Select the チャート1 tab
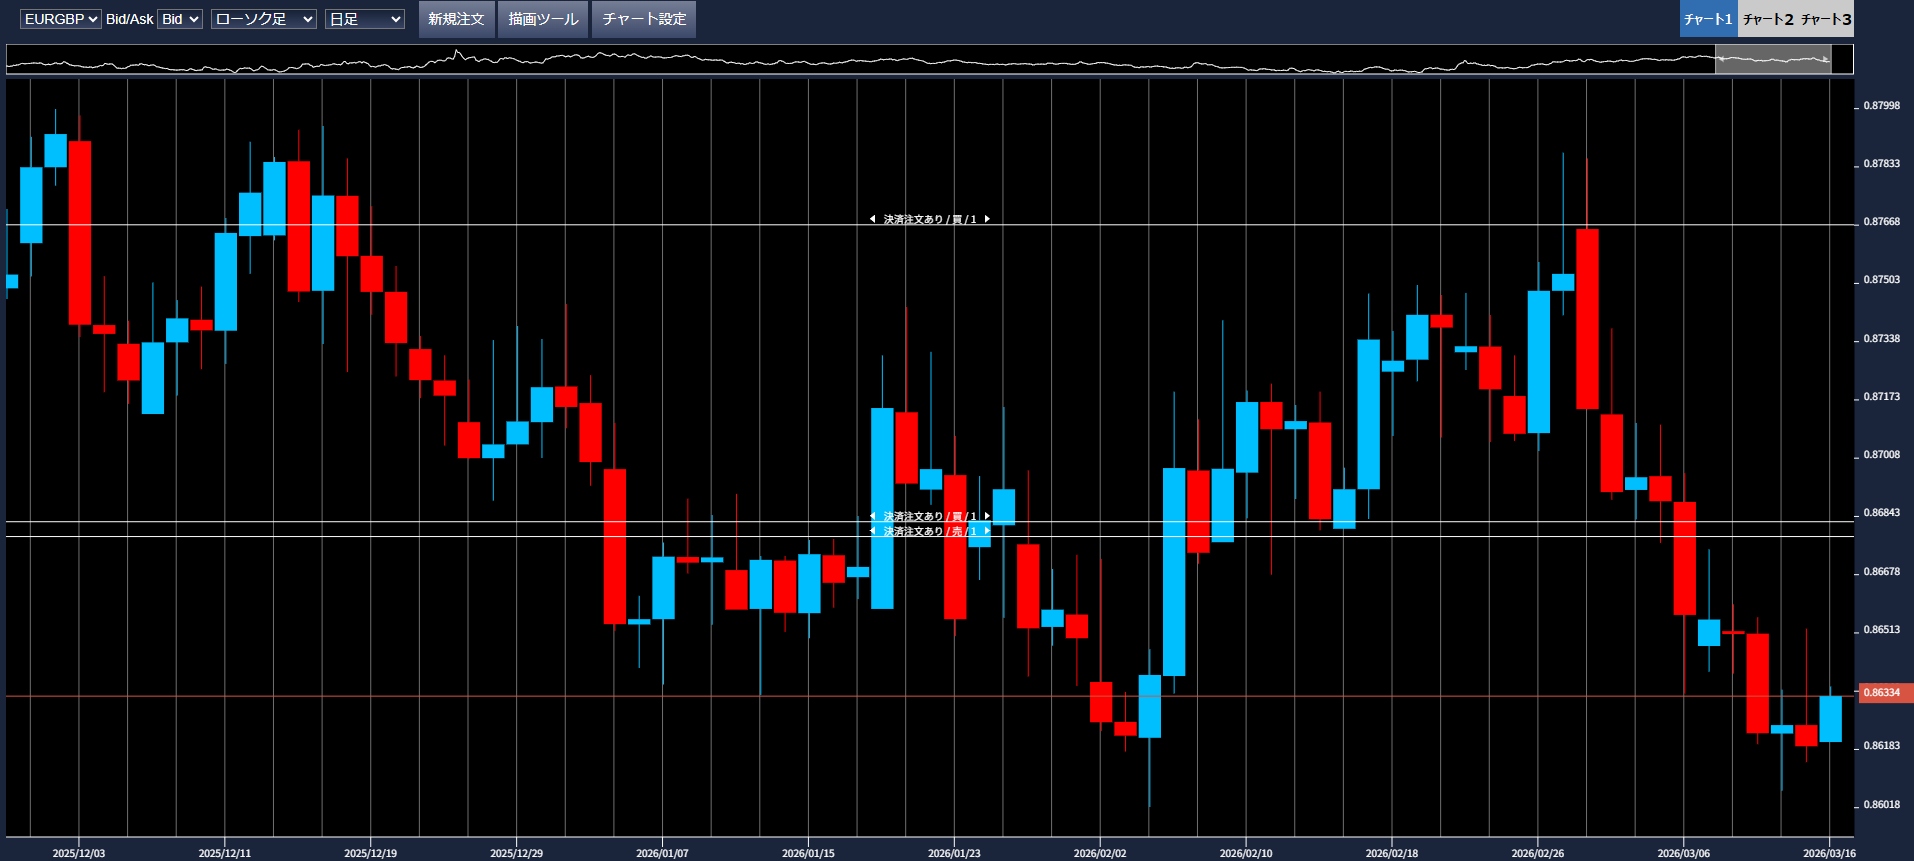Viewport: 1914px width, 861px height. click(x=1708, y=19)
